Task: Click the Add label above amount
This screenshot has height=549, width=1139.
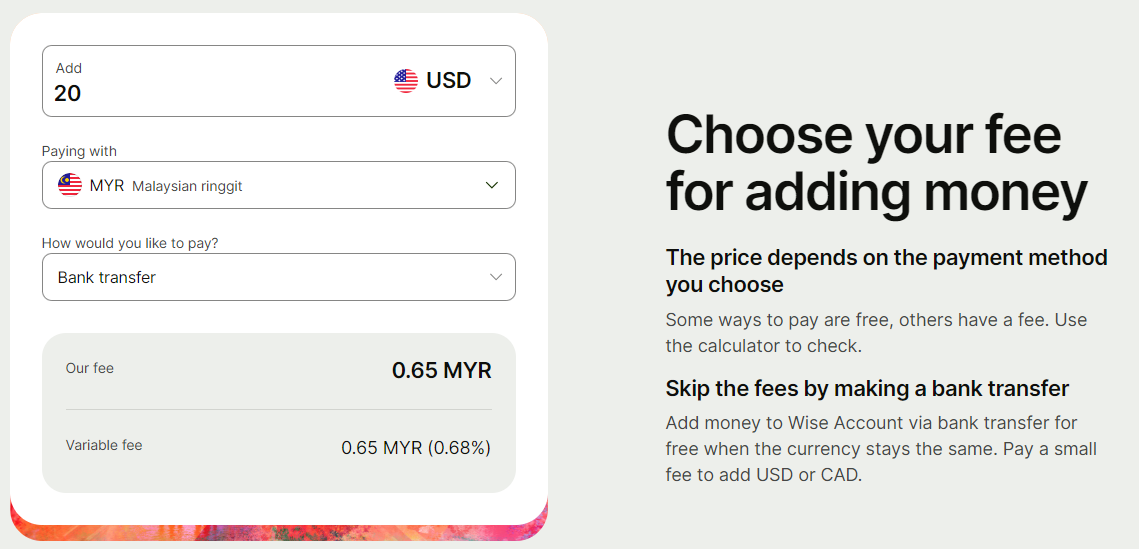Action: 69,68
